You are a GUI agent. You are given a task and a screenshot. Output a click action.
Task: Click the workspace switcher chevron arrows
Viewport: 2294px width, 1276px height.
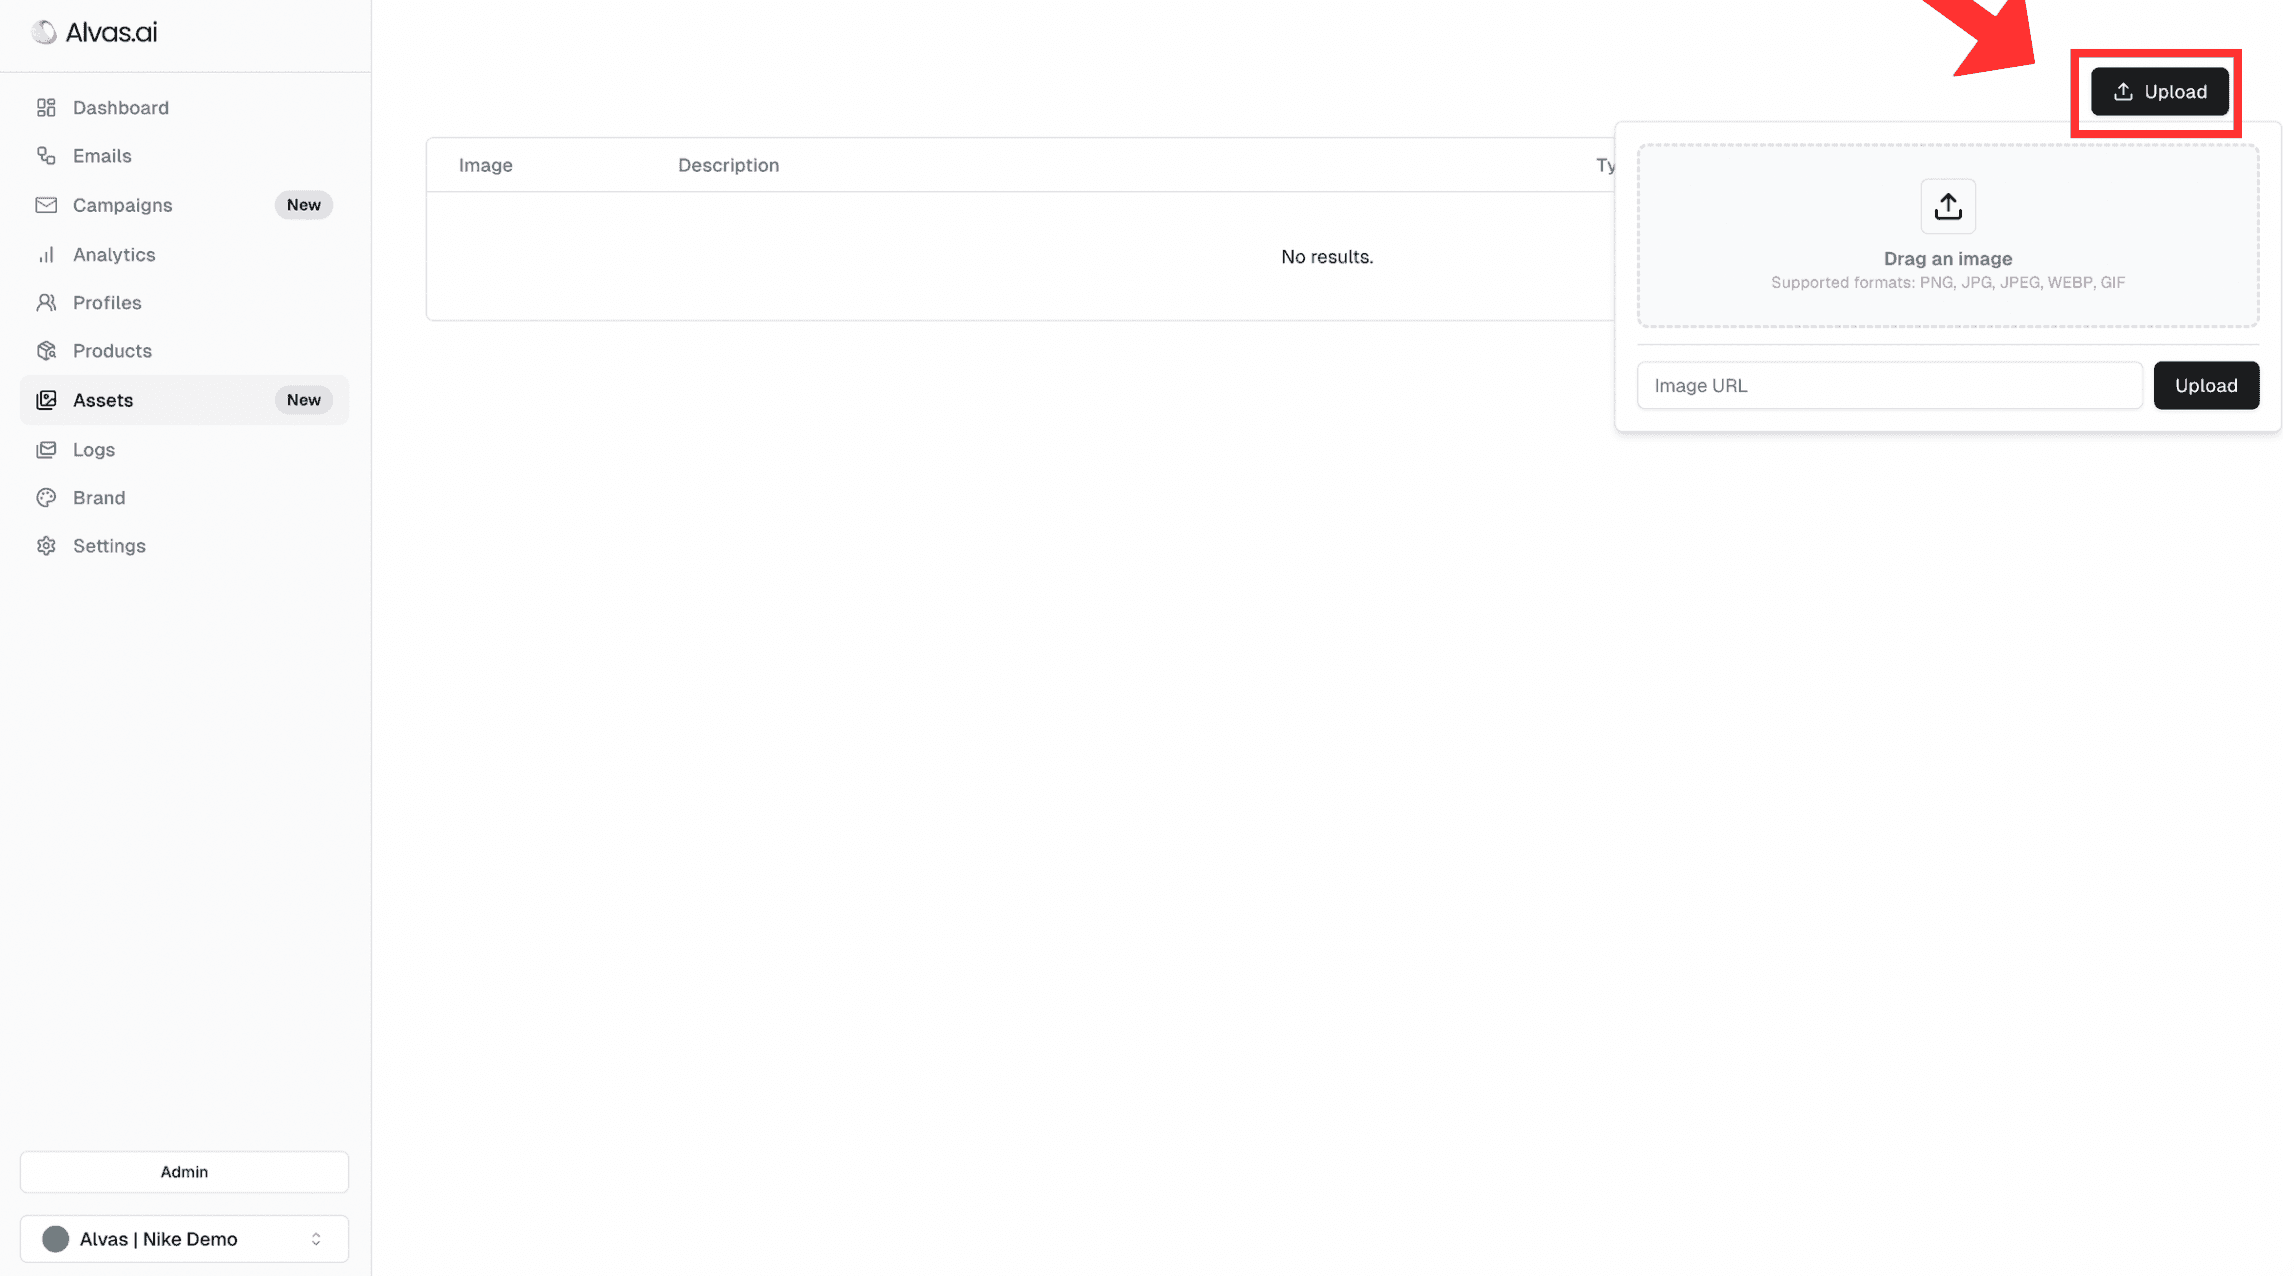click(x=316, y=1239)
